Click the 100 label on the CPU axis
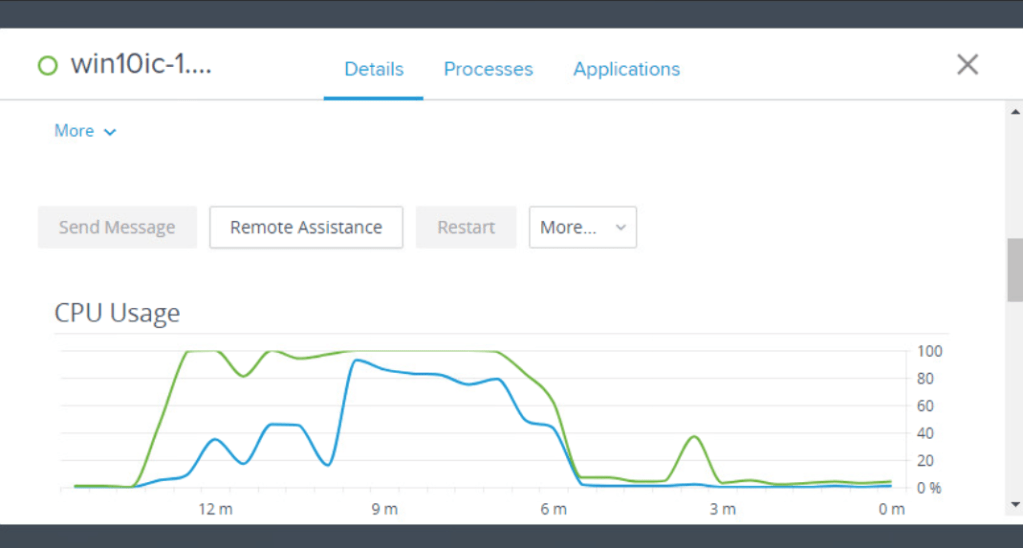The image size is (1023, 548). pos(930,352)
